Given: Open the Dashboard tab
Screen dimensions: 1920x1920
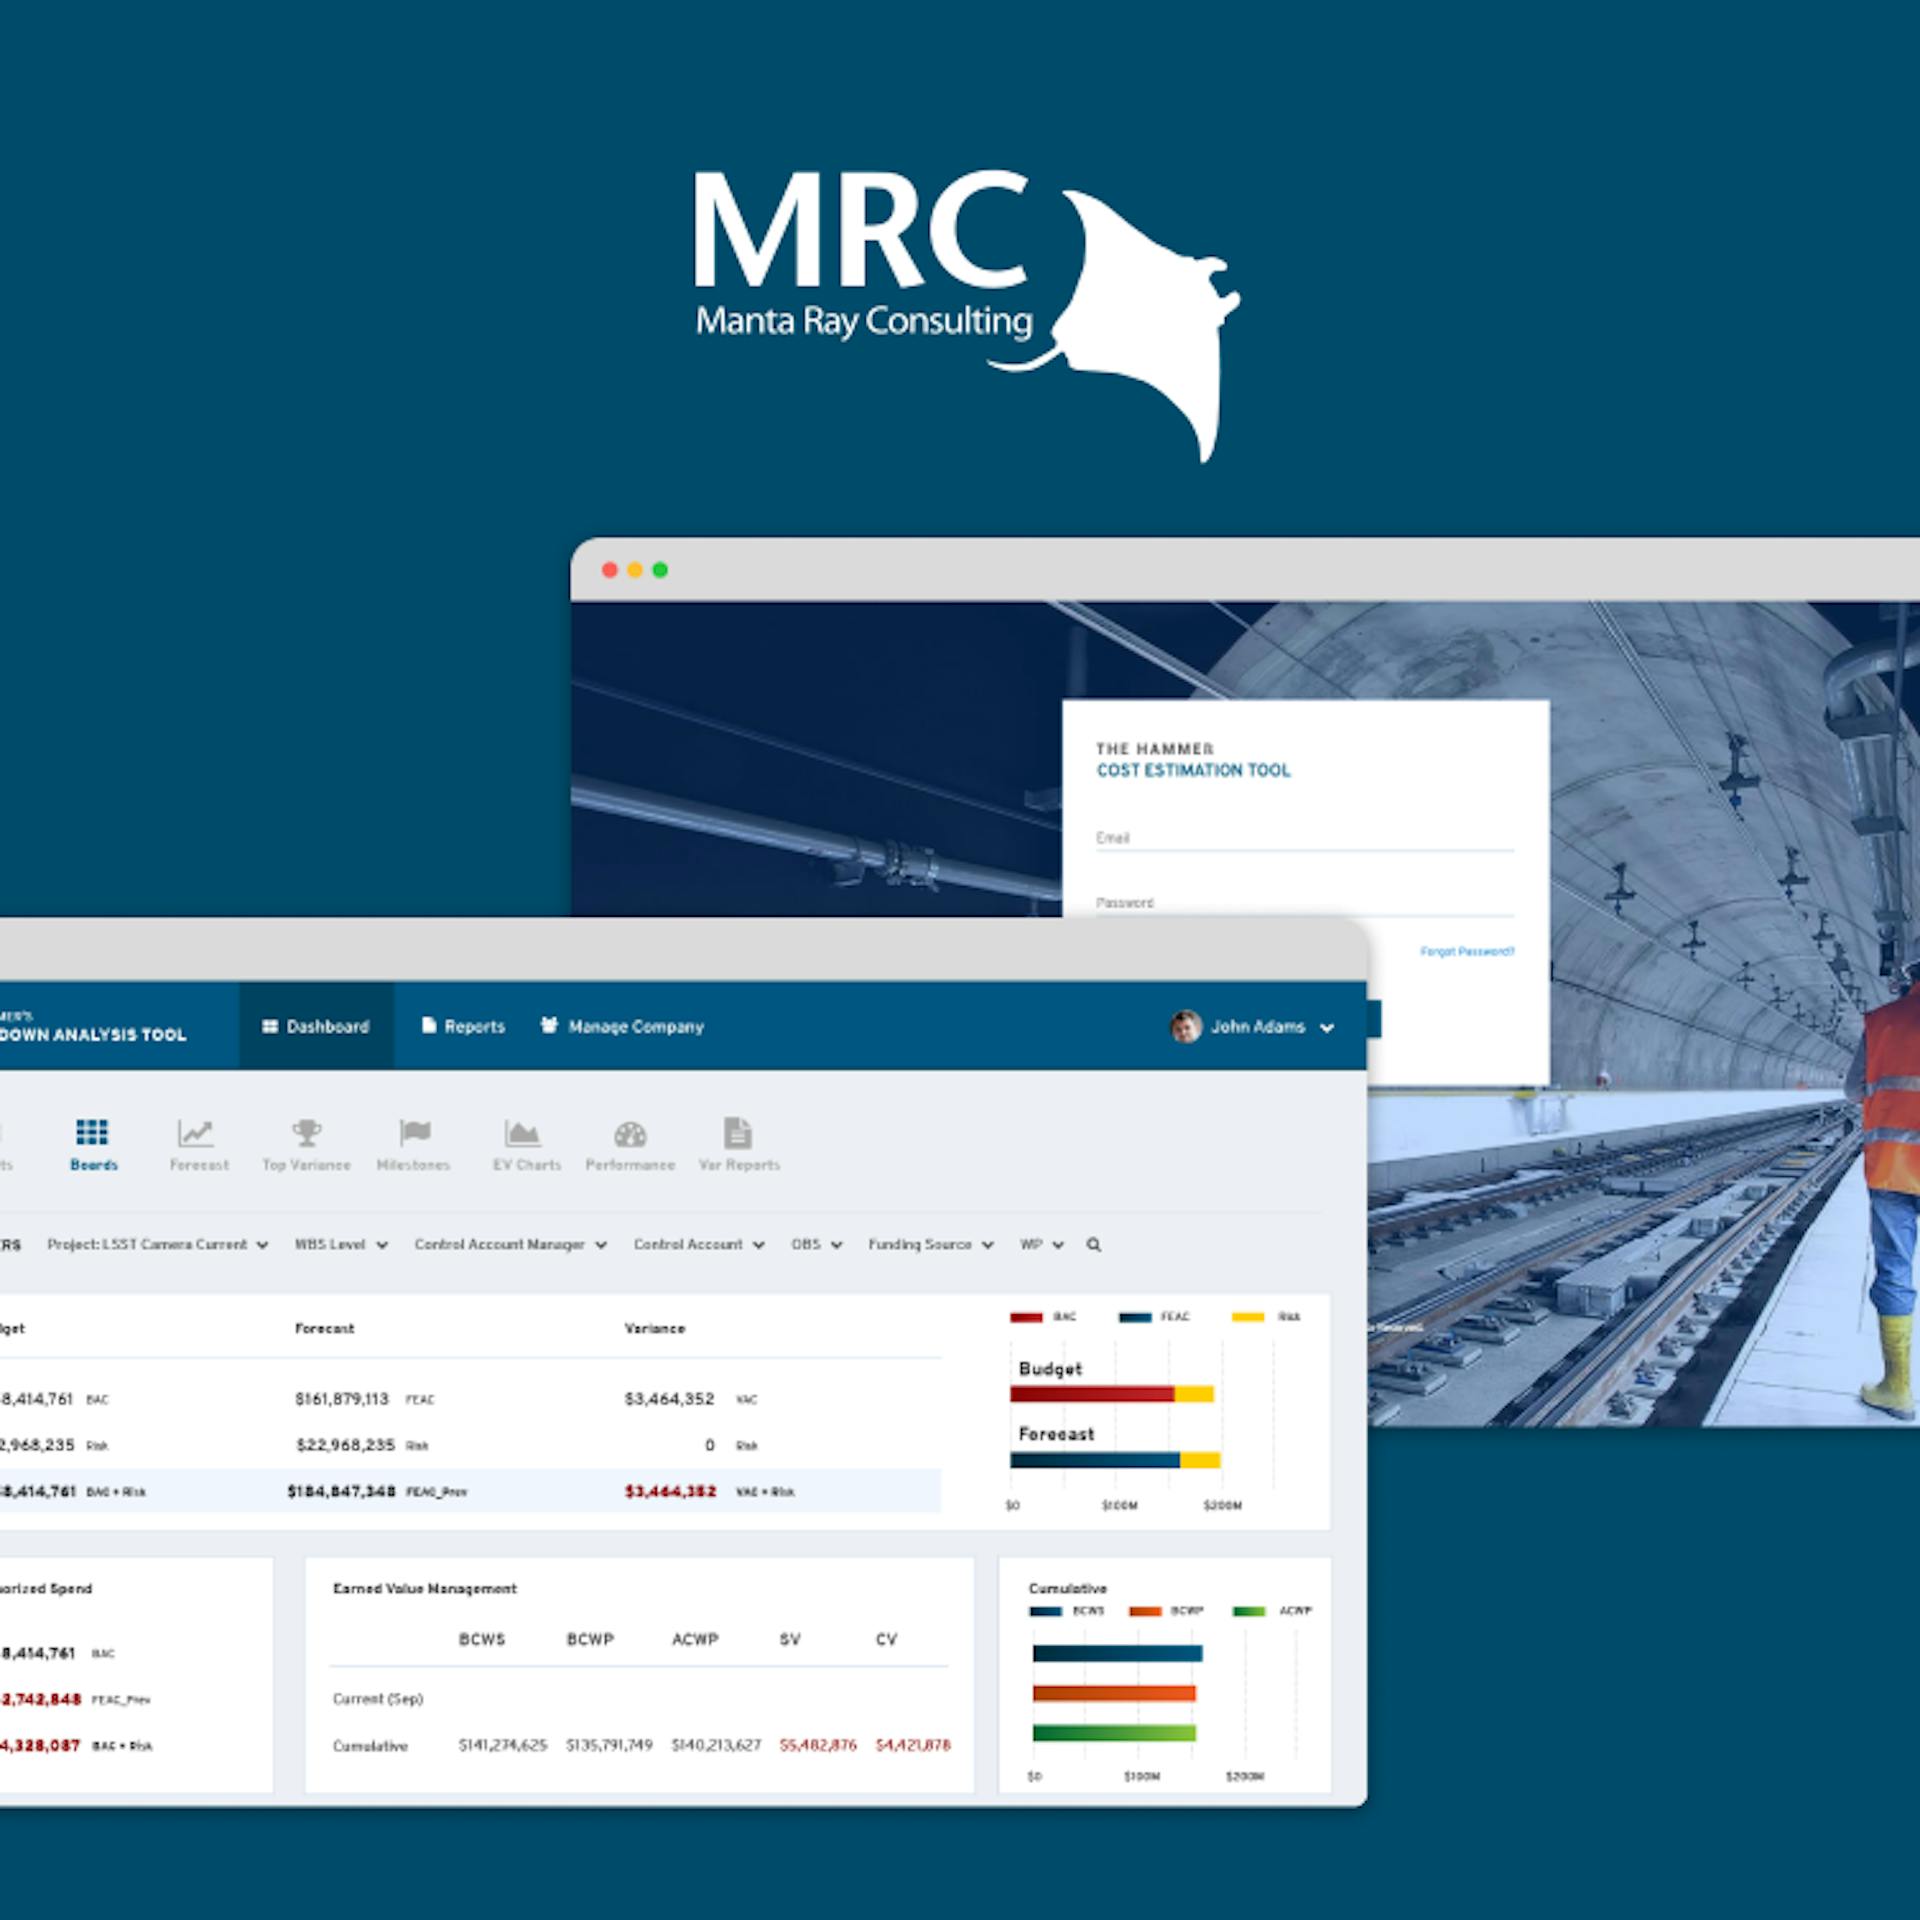Looking at the screenshot, I should (316, 1026).
